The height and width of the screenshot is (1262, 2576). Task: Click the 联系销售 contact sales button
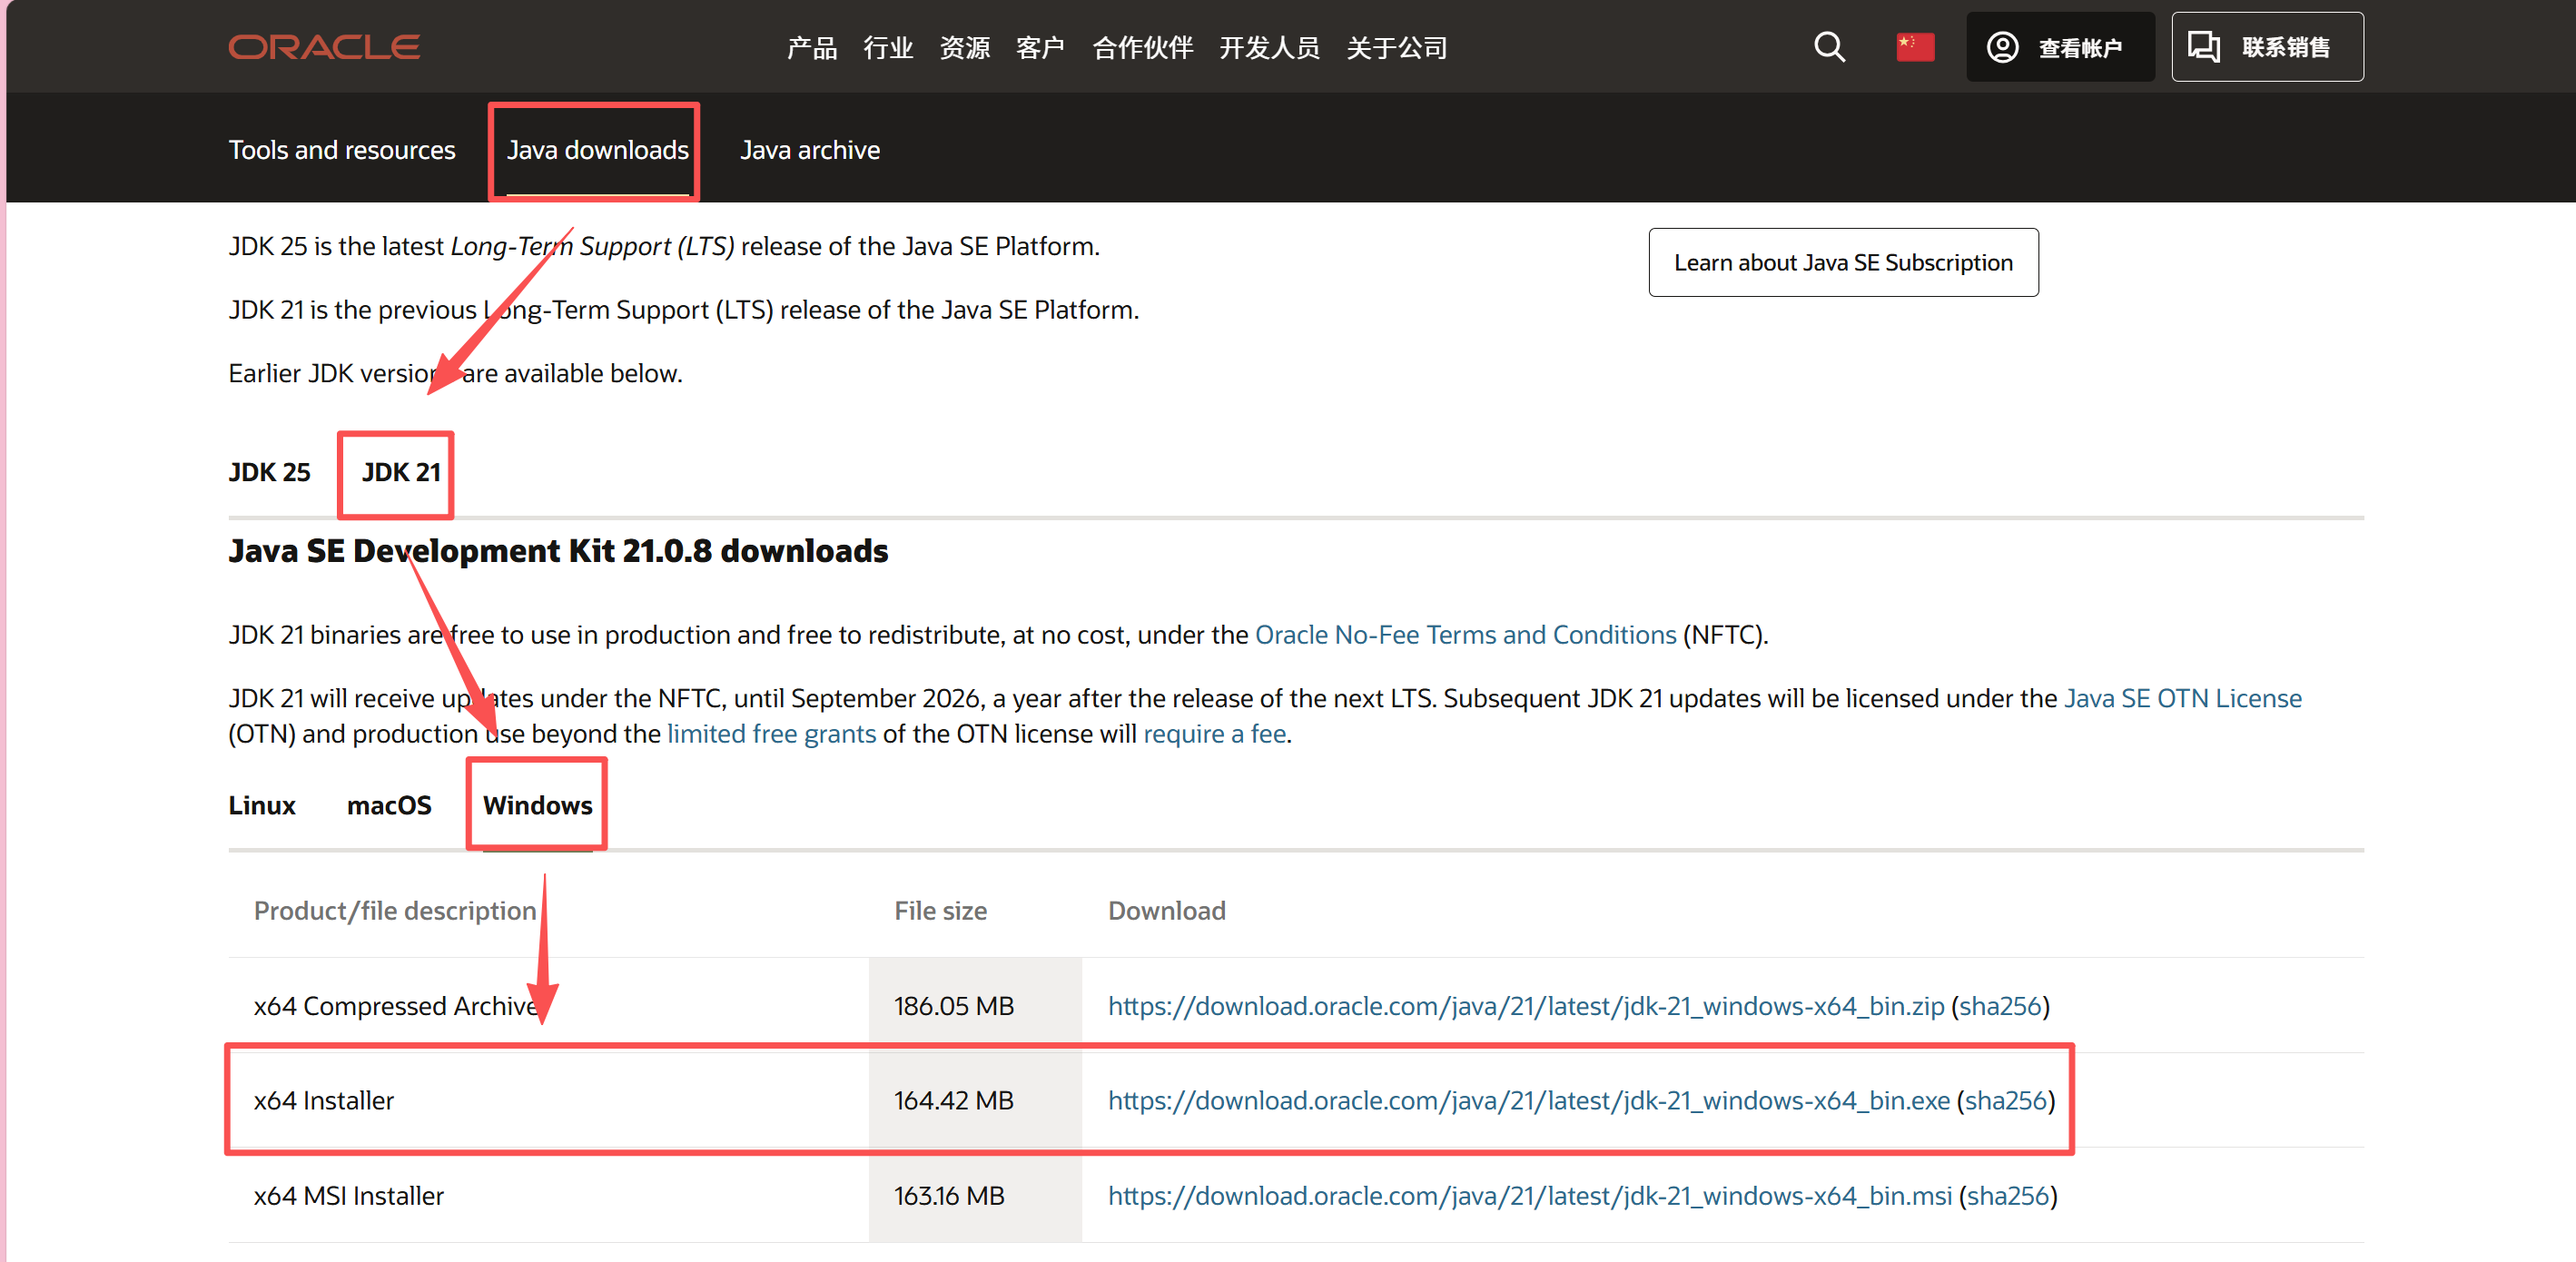[2266, 47]
